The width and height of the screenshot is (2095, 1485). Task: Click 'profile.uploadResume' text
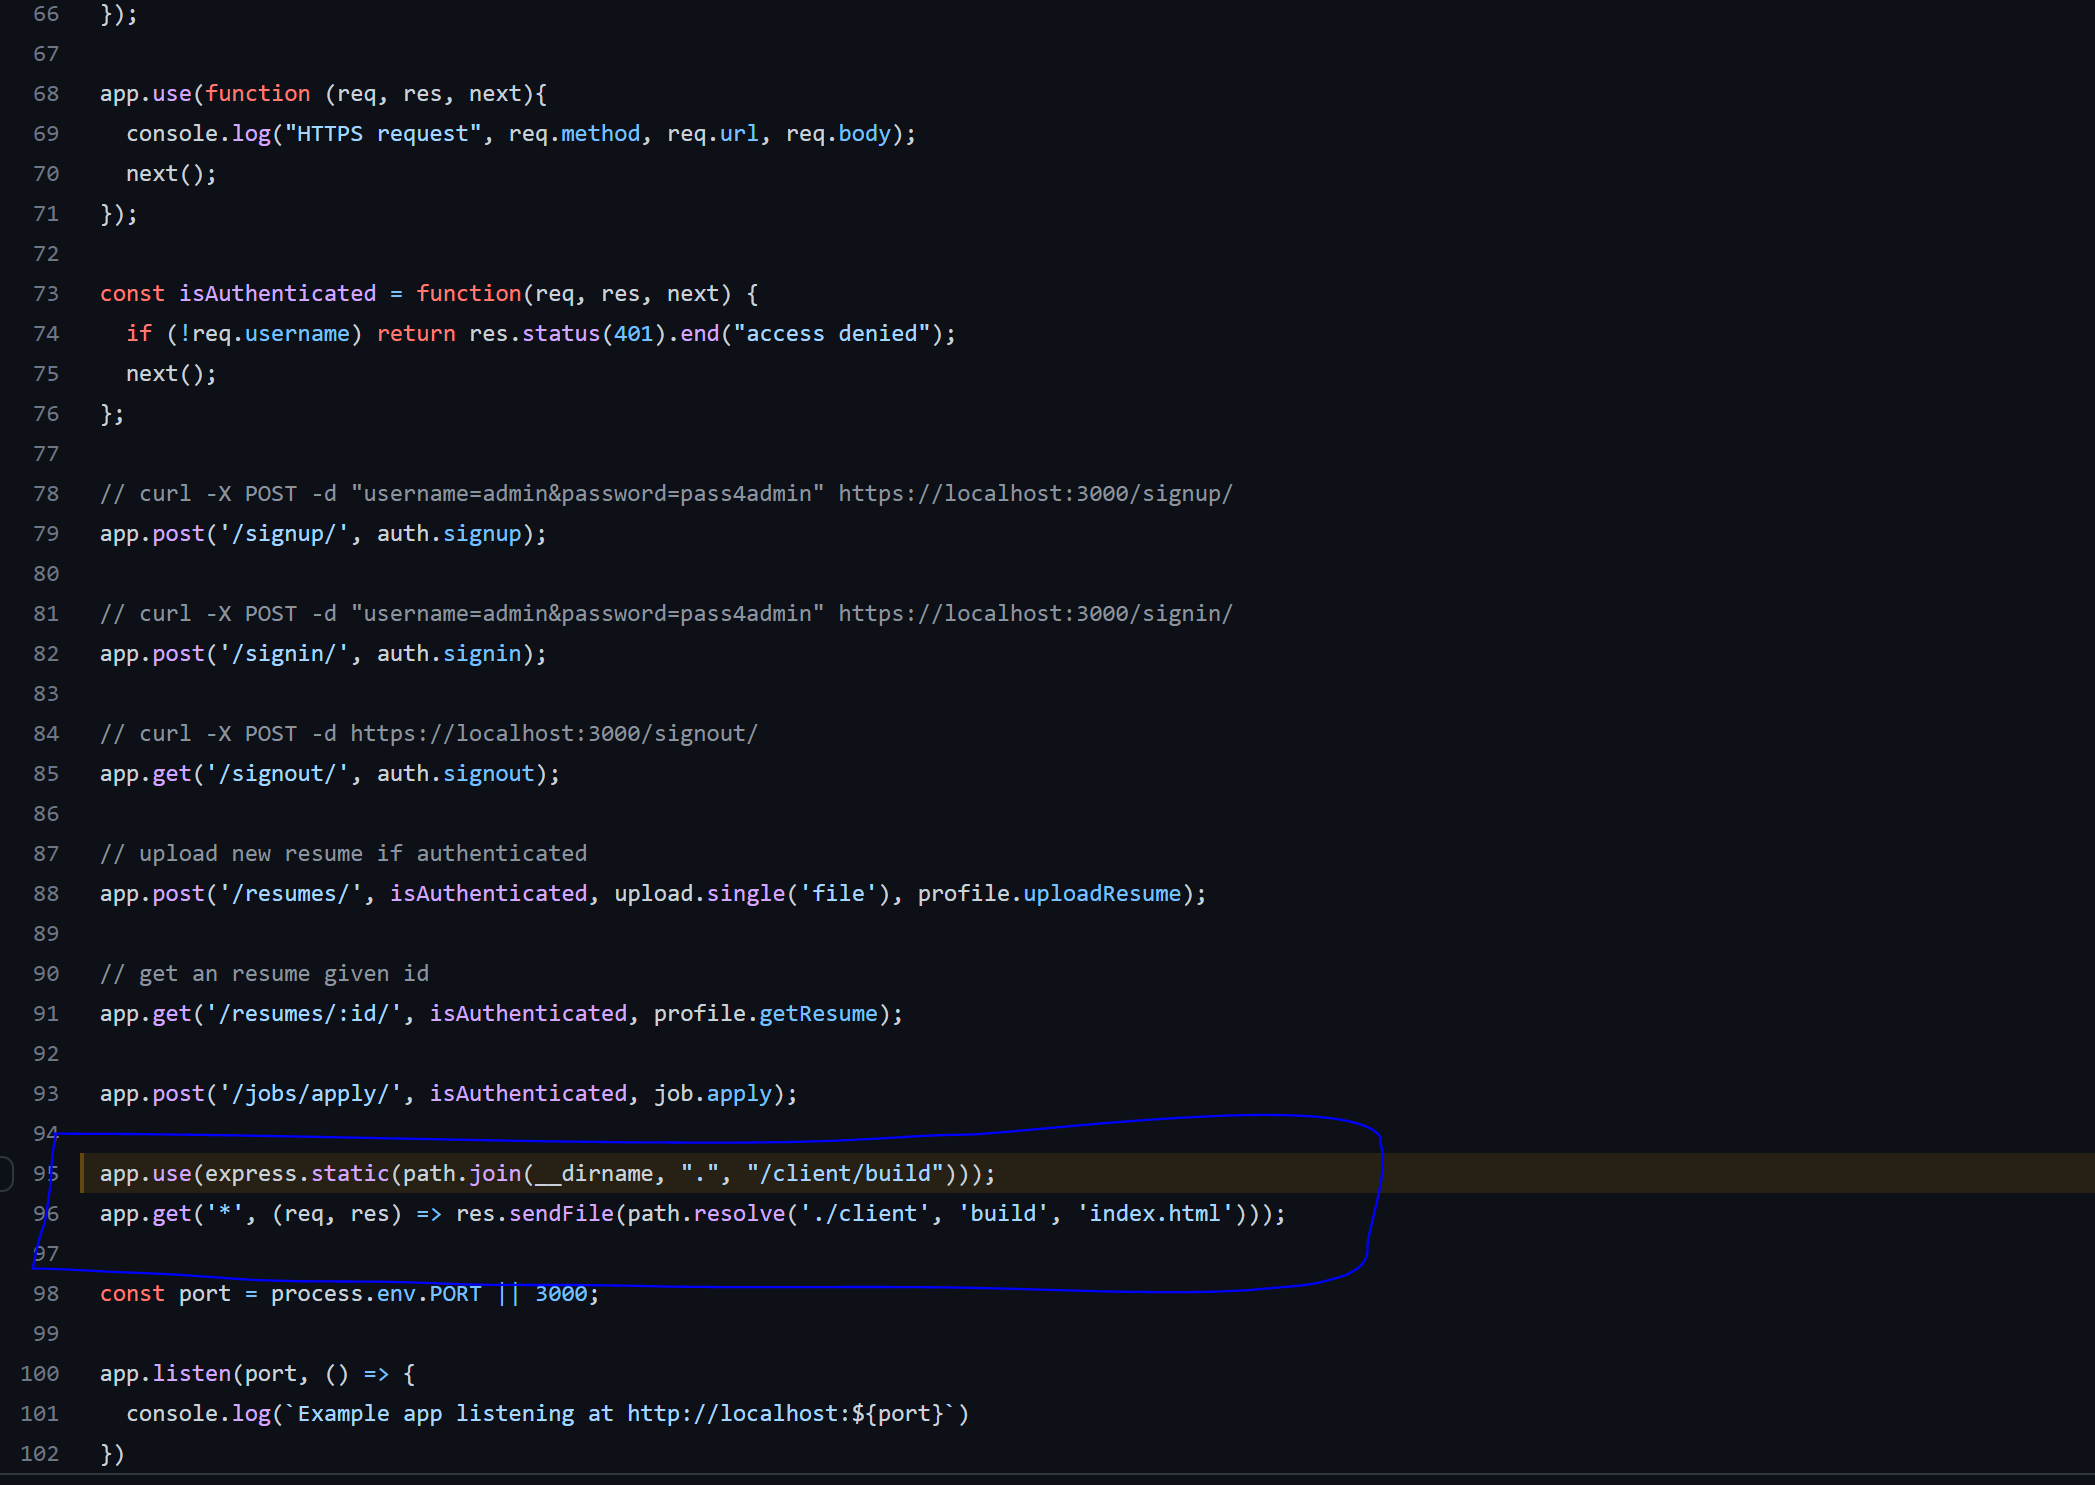(x=1050, y=894)
